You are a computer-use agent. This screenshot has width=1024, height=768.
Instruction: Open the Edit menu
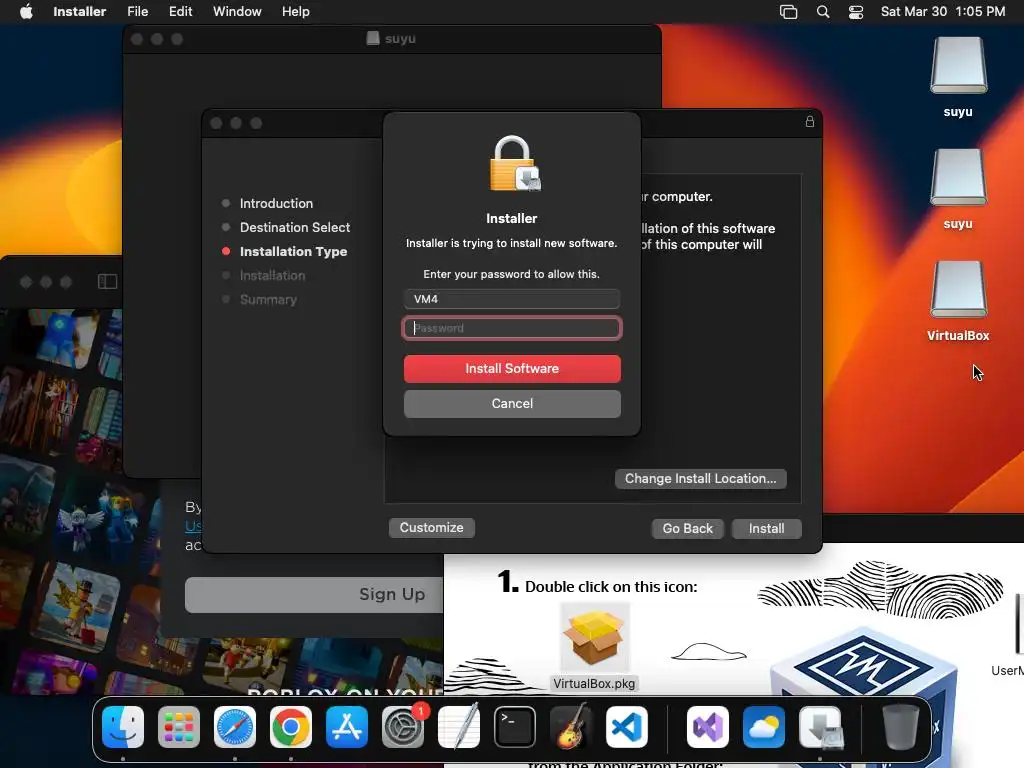[180, 11]
